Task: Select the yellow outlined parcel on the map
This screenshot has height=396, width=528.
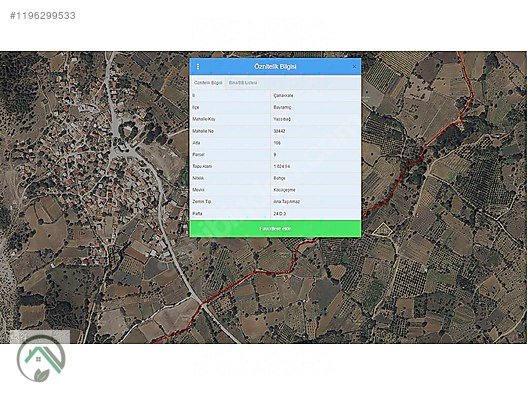Action: coord(382,230)
